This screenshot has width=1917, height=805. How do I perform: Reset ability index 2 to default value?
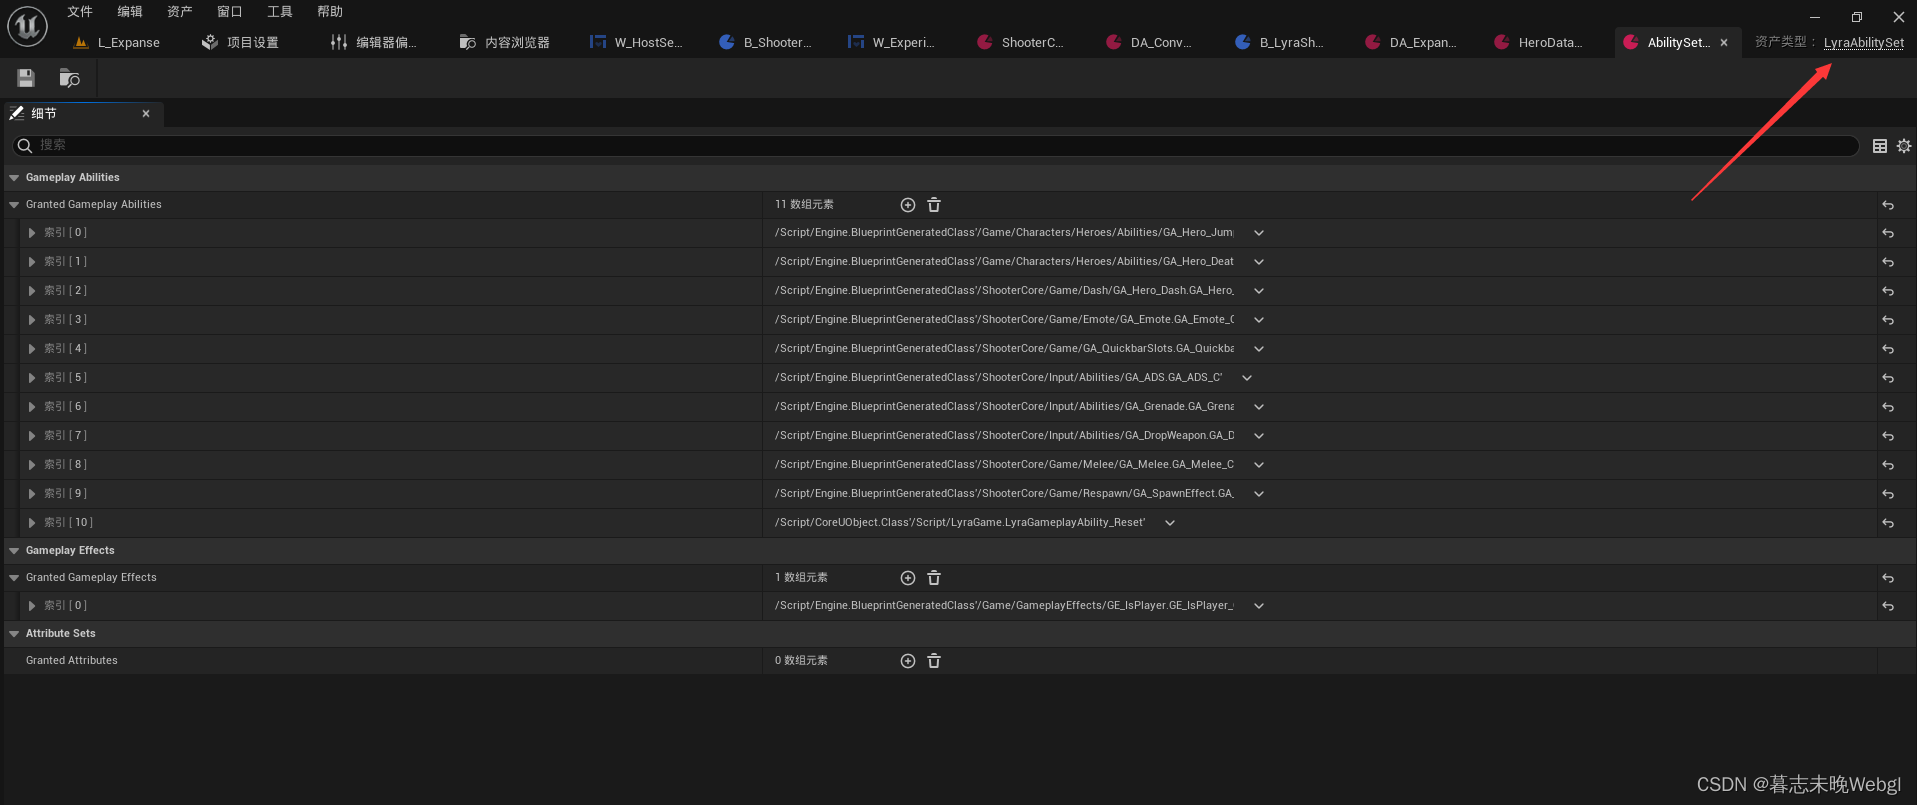click(1888, 291)
